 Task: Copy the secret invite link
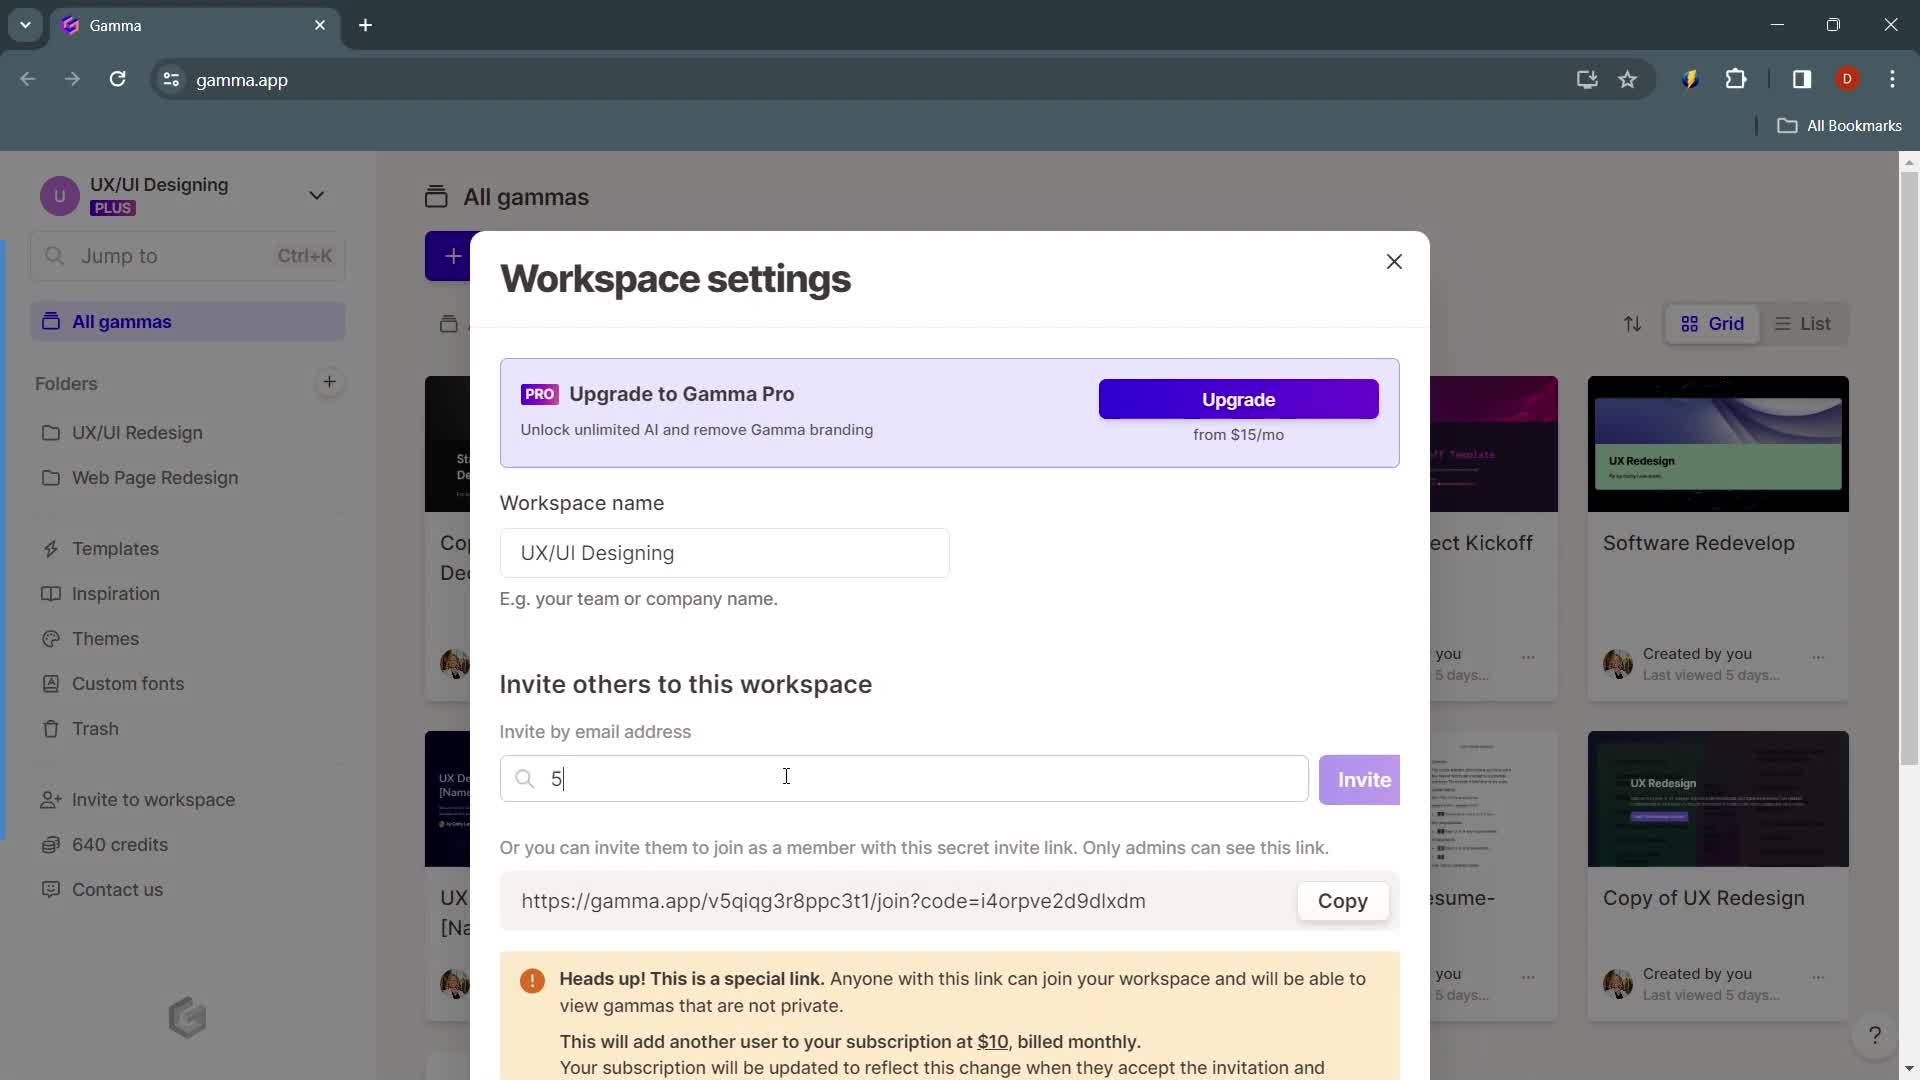[x=1342, y=901]
